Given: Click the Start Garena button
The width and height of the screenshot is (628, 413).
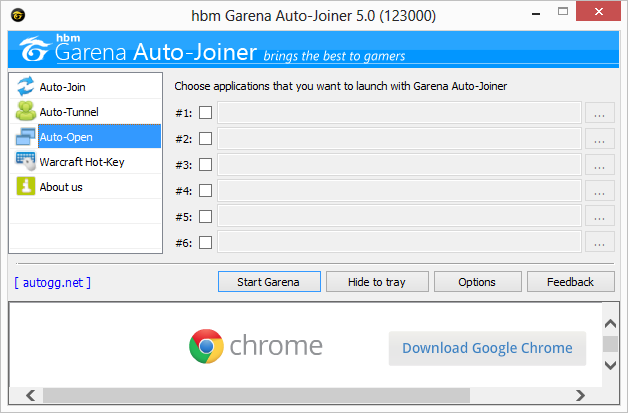Looking at the screenshot, I should (269, 282).
